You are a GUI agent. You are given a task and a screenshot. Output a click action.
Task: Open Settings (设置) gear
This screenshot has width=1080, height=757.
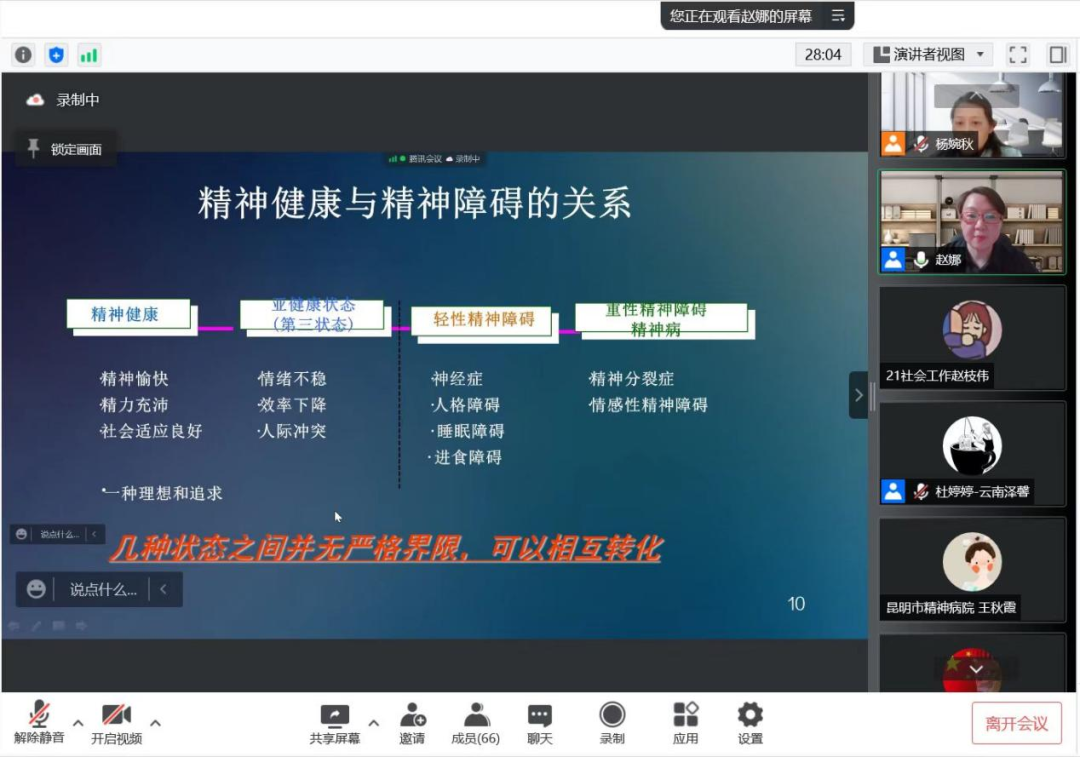click(x=750, y=723)
